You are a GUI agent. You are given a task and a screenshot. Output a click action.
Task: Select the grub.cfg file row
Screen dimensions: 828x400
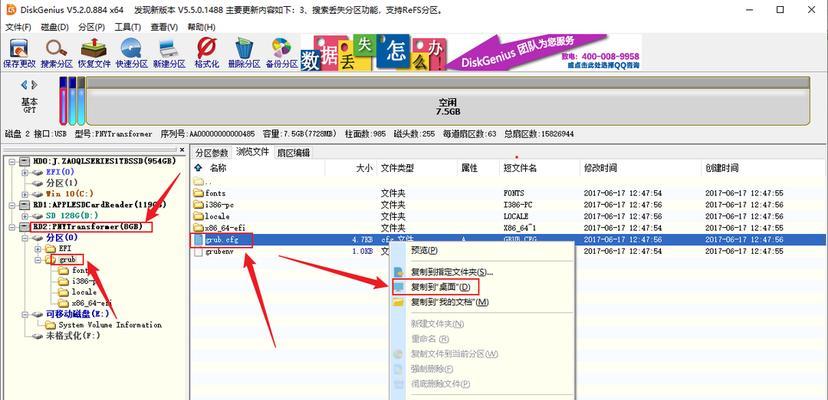509,240
